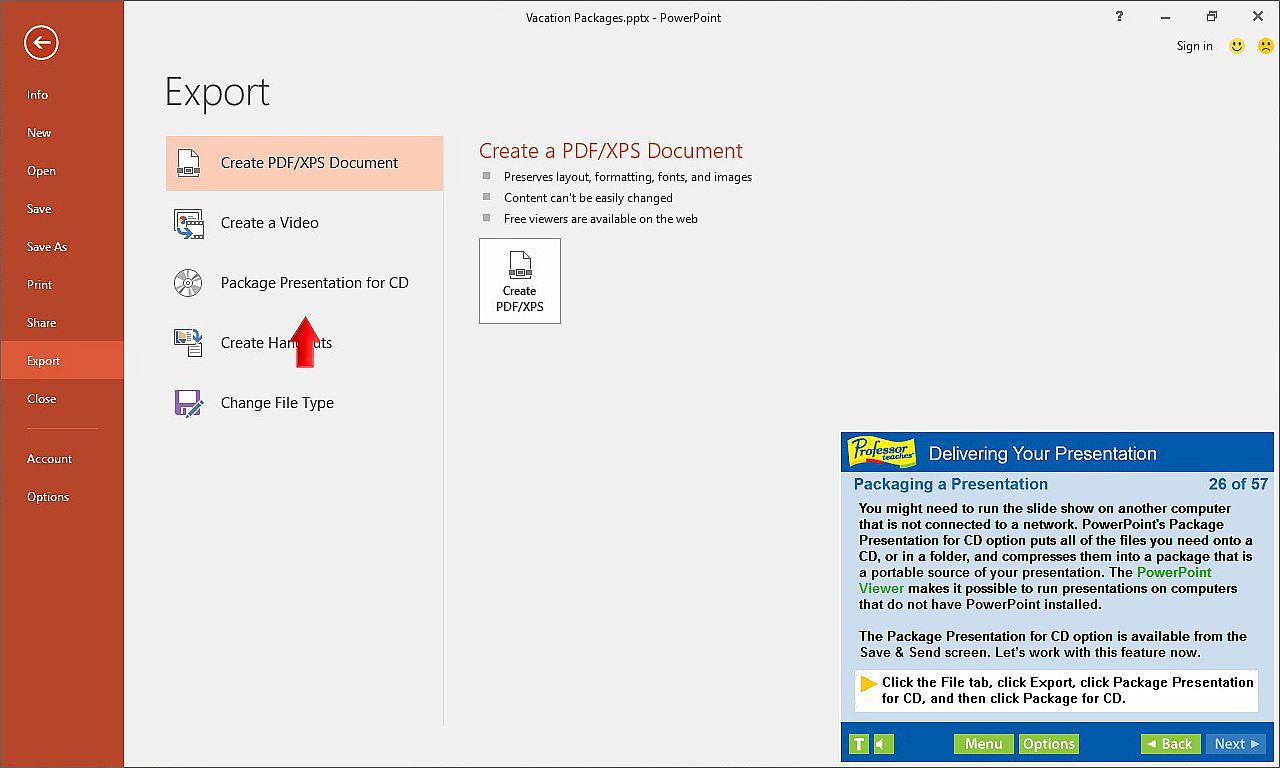
Task: Click the tutorial Menu button
Action: click(983, 744)
